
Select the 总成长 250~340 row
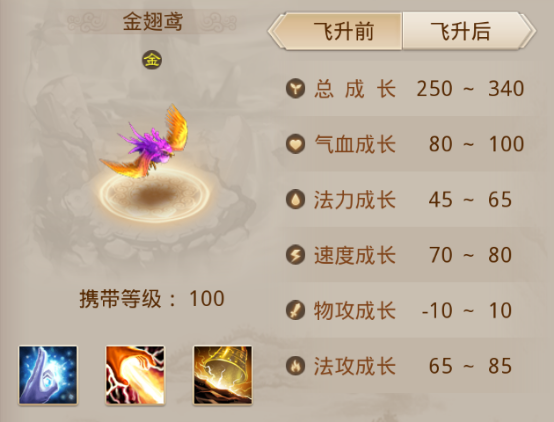[408, 88]
